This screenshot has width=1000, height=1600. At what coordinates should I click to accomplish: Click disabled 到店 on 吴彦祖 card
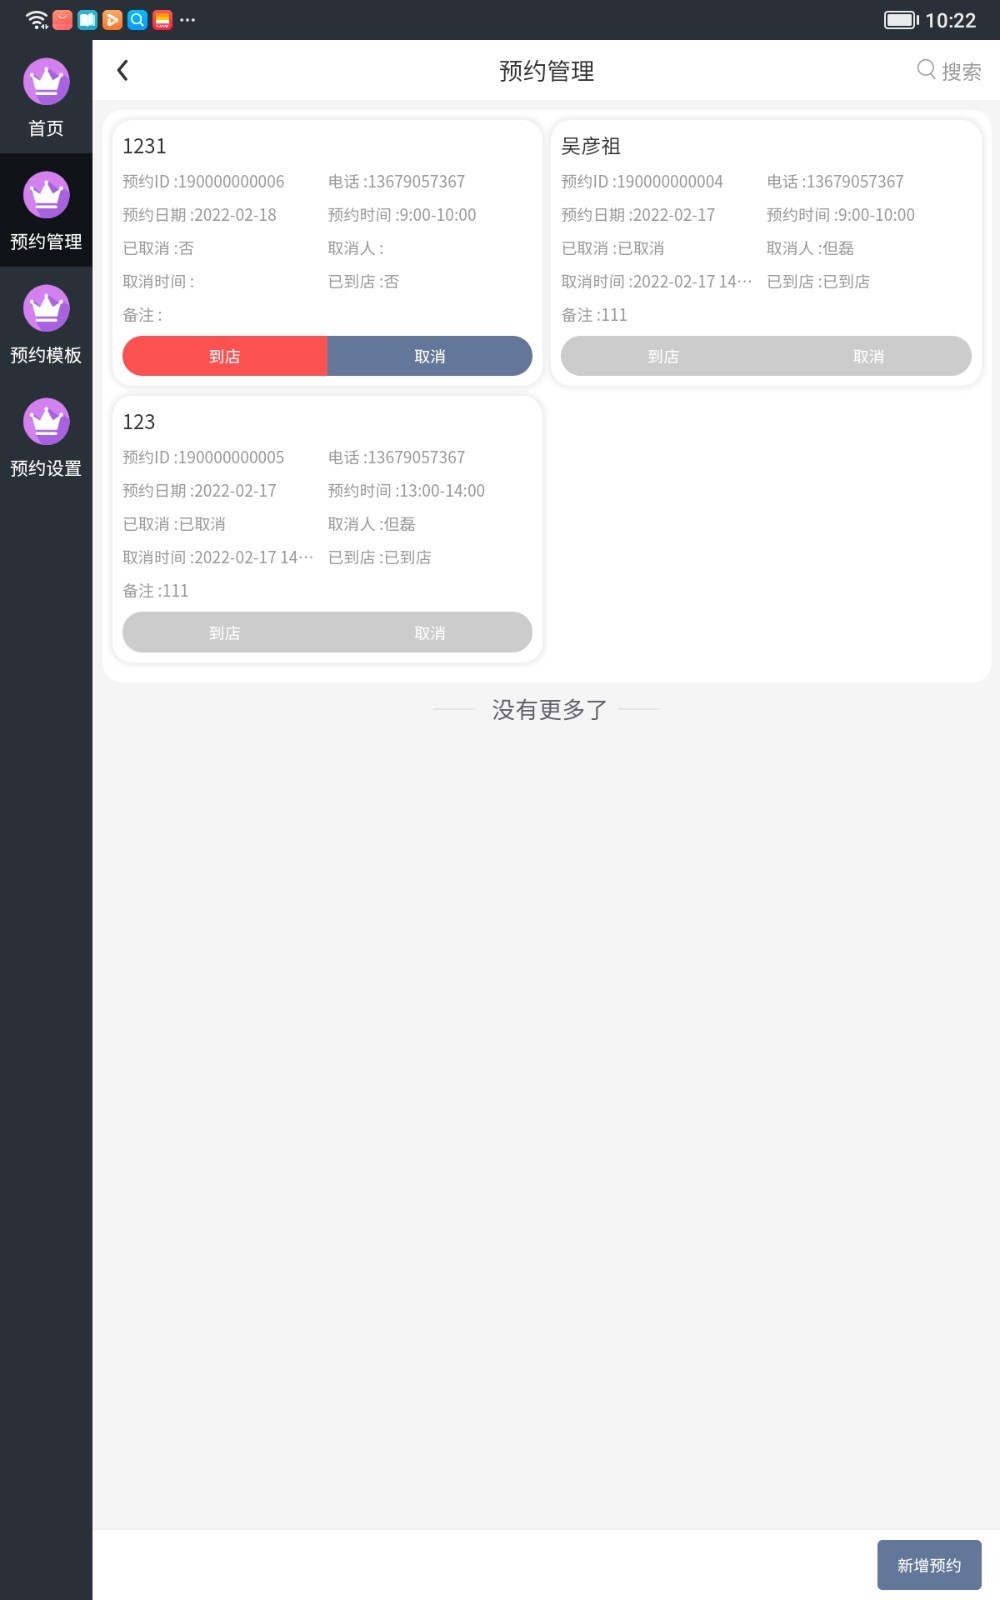[663, 356]
